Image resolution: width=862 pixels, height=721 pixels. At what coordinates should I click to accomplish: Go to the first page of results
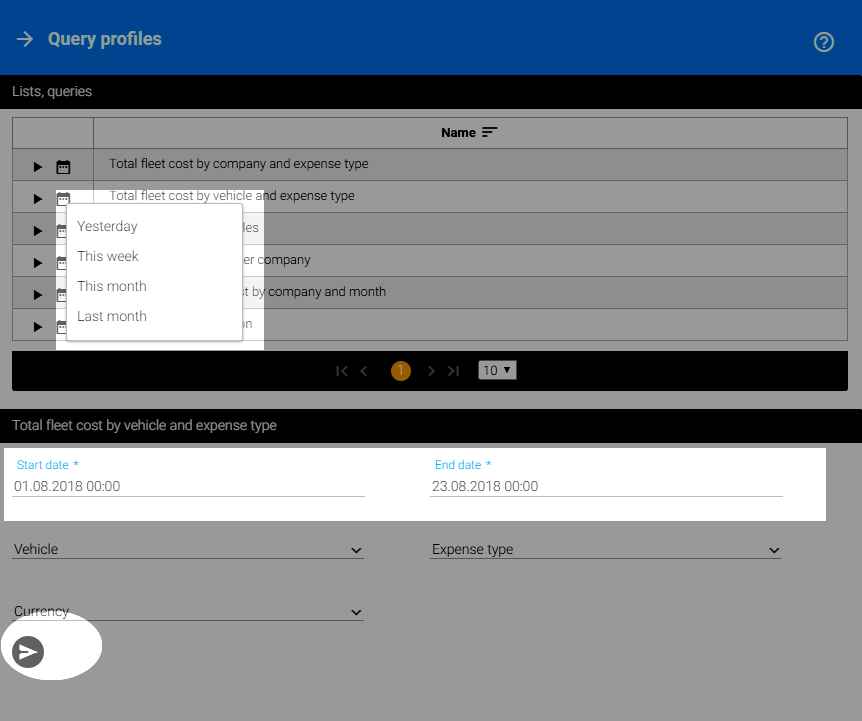(342, 371)
